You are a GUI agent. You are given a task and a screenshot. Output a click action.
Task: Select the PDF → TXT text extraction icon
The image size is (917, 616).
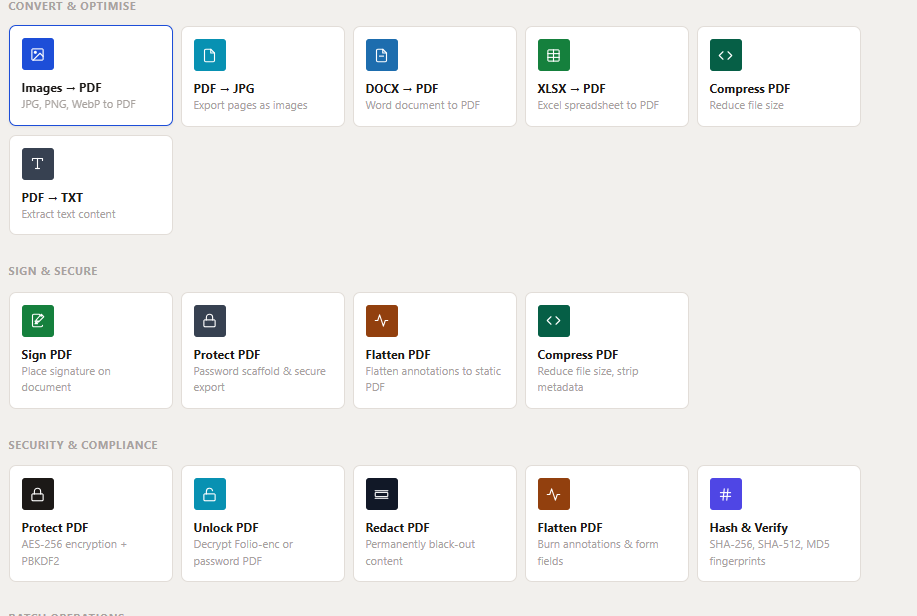tap(37, 163)
